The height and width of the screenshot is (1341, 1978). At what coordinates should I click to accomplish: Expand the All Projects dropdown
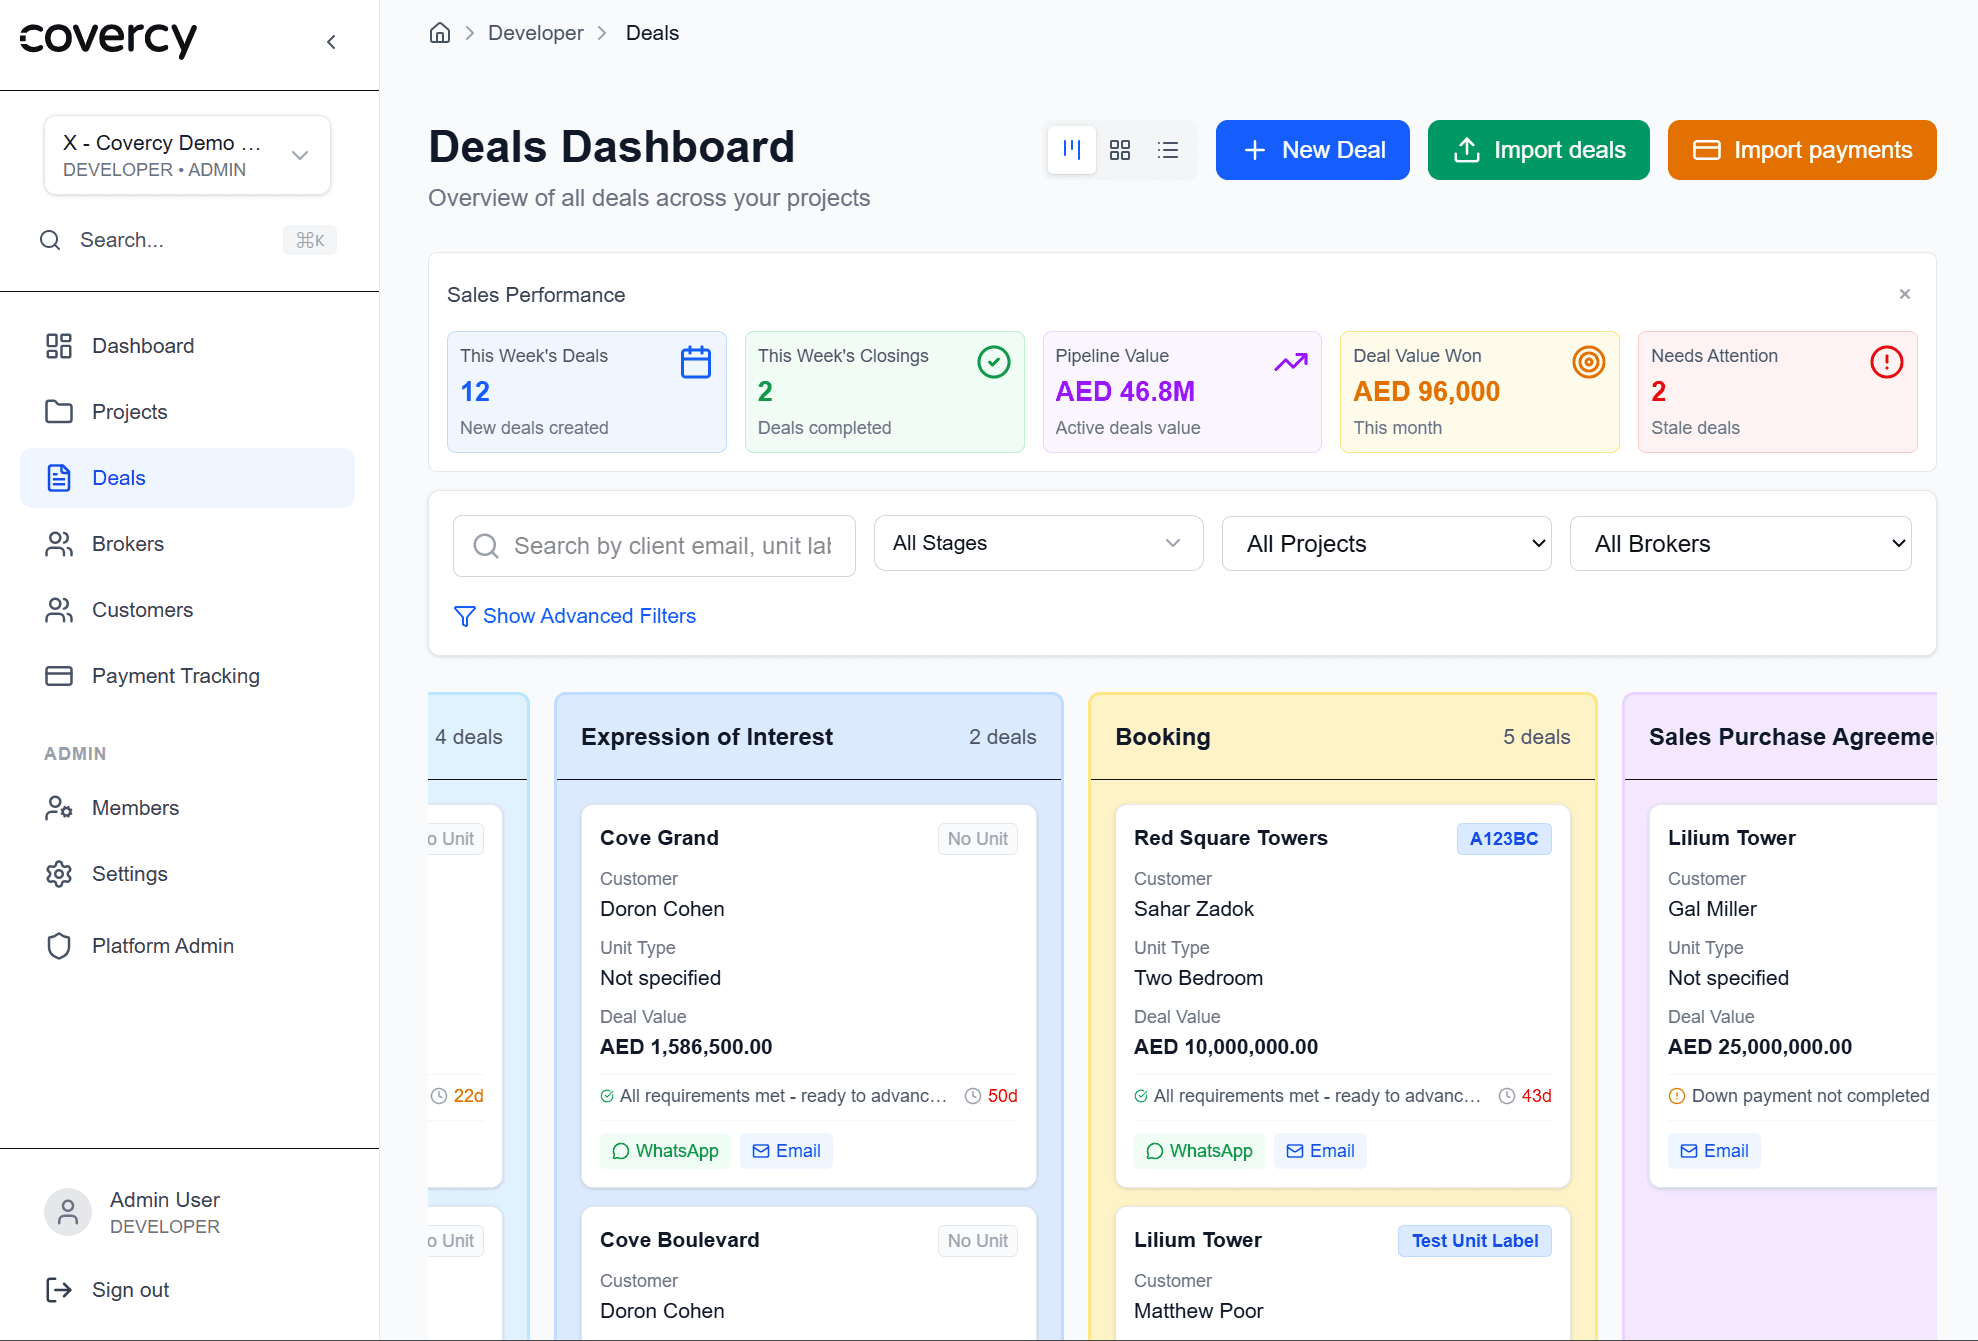pos(1386,544)
